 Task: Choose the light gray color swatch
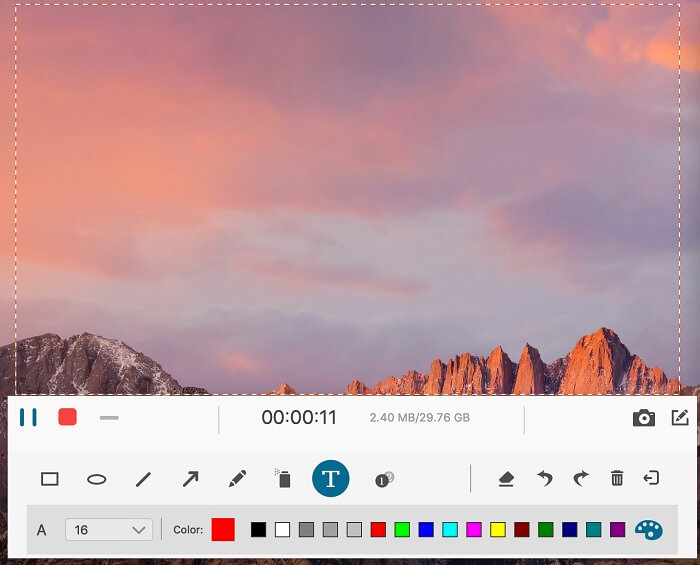(x=354, y=530)
